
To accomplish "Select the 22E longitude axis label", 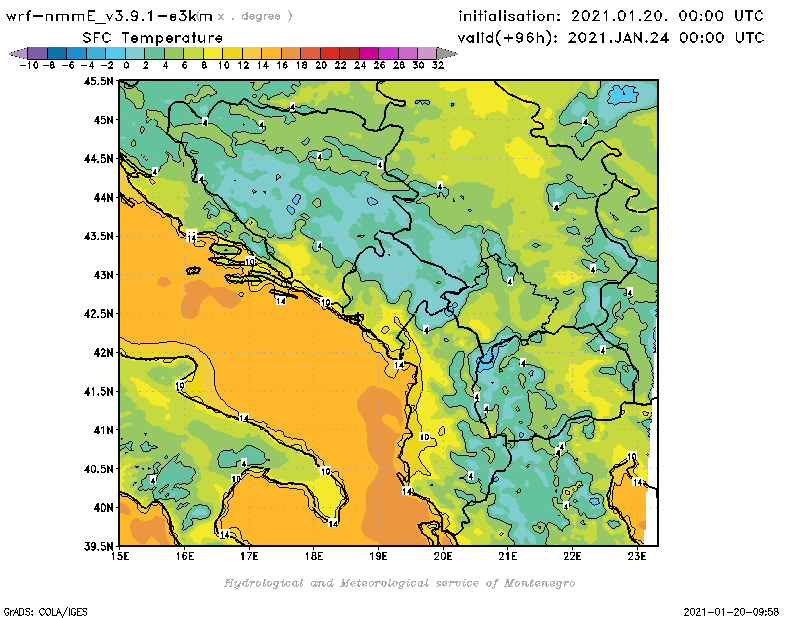I will click(x=572, y=556).
